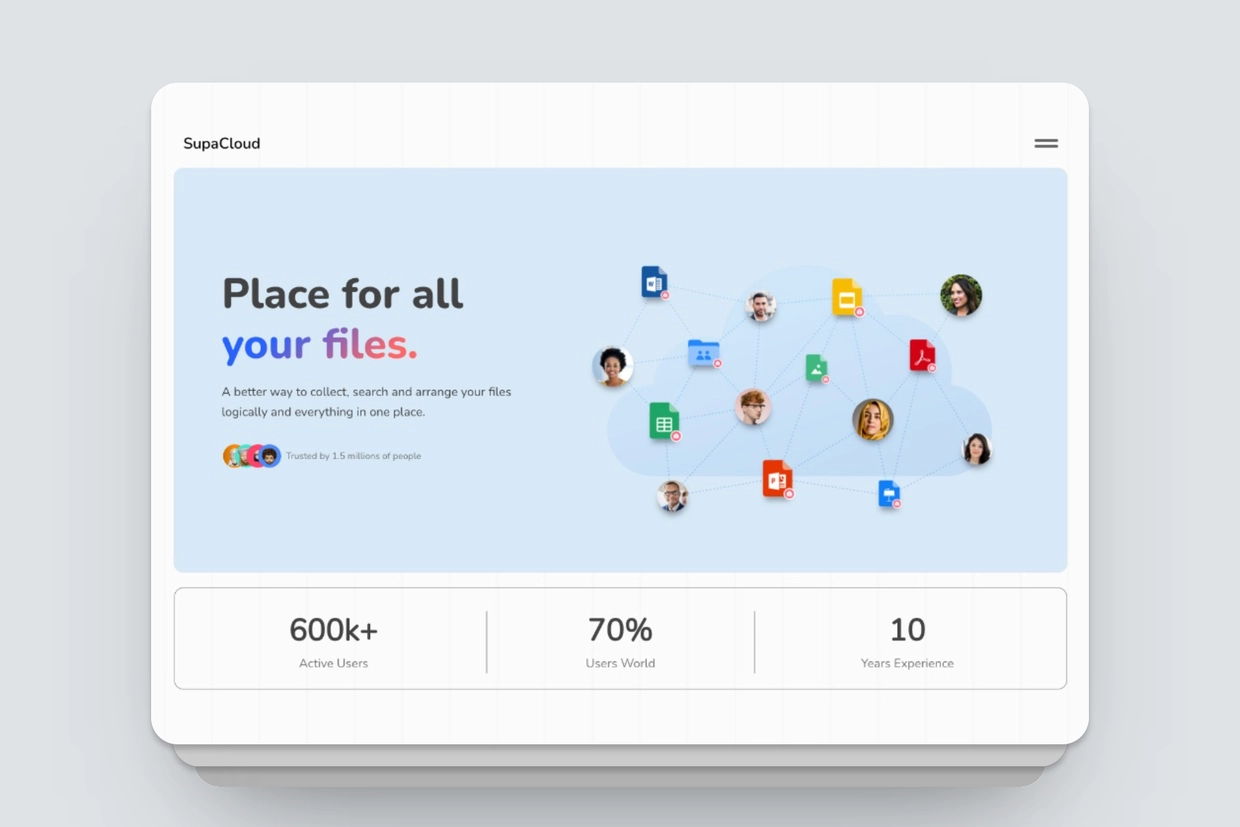Click the red Adobe PDF file icon

pyautogui.click(x=921, y=354)
